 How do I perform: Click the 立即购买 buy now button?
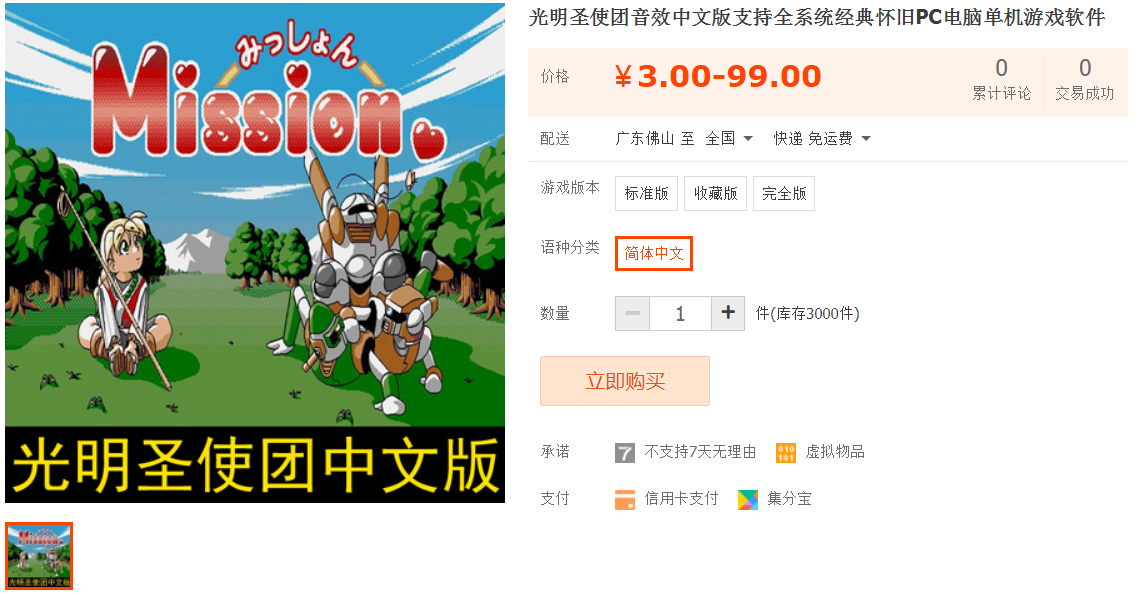click(625, 381)
